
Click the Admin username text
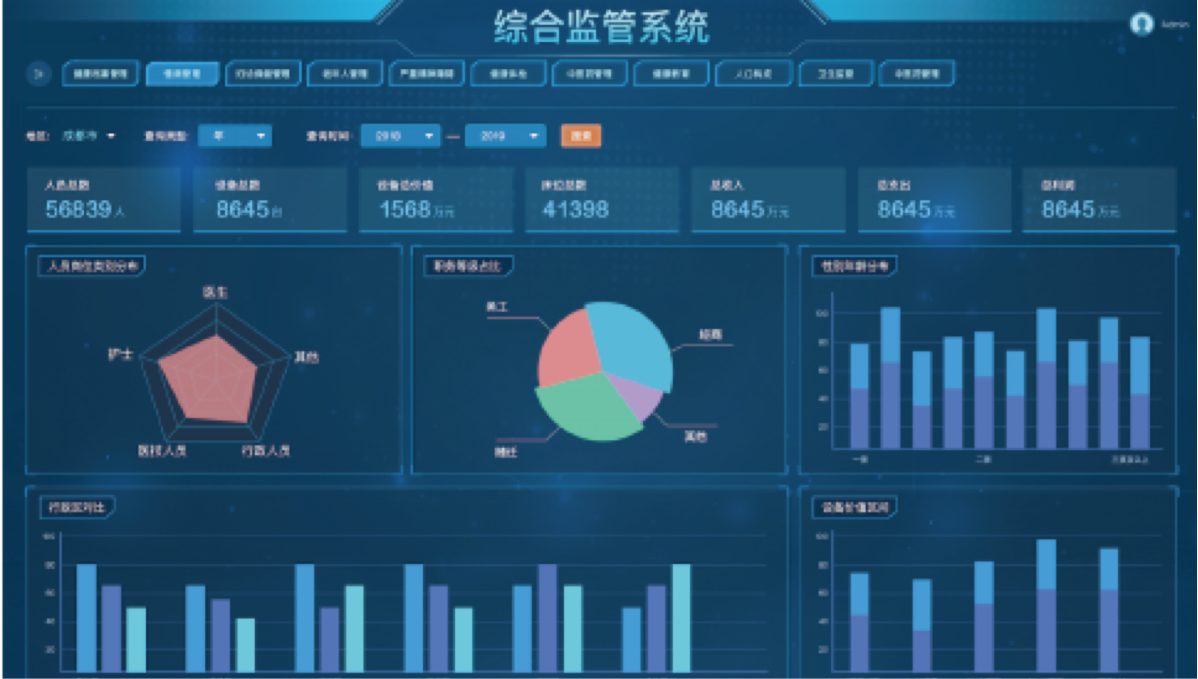tap(1174, 25)
